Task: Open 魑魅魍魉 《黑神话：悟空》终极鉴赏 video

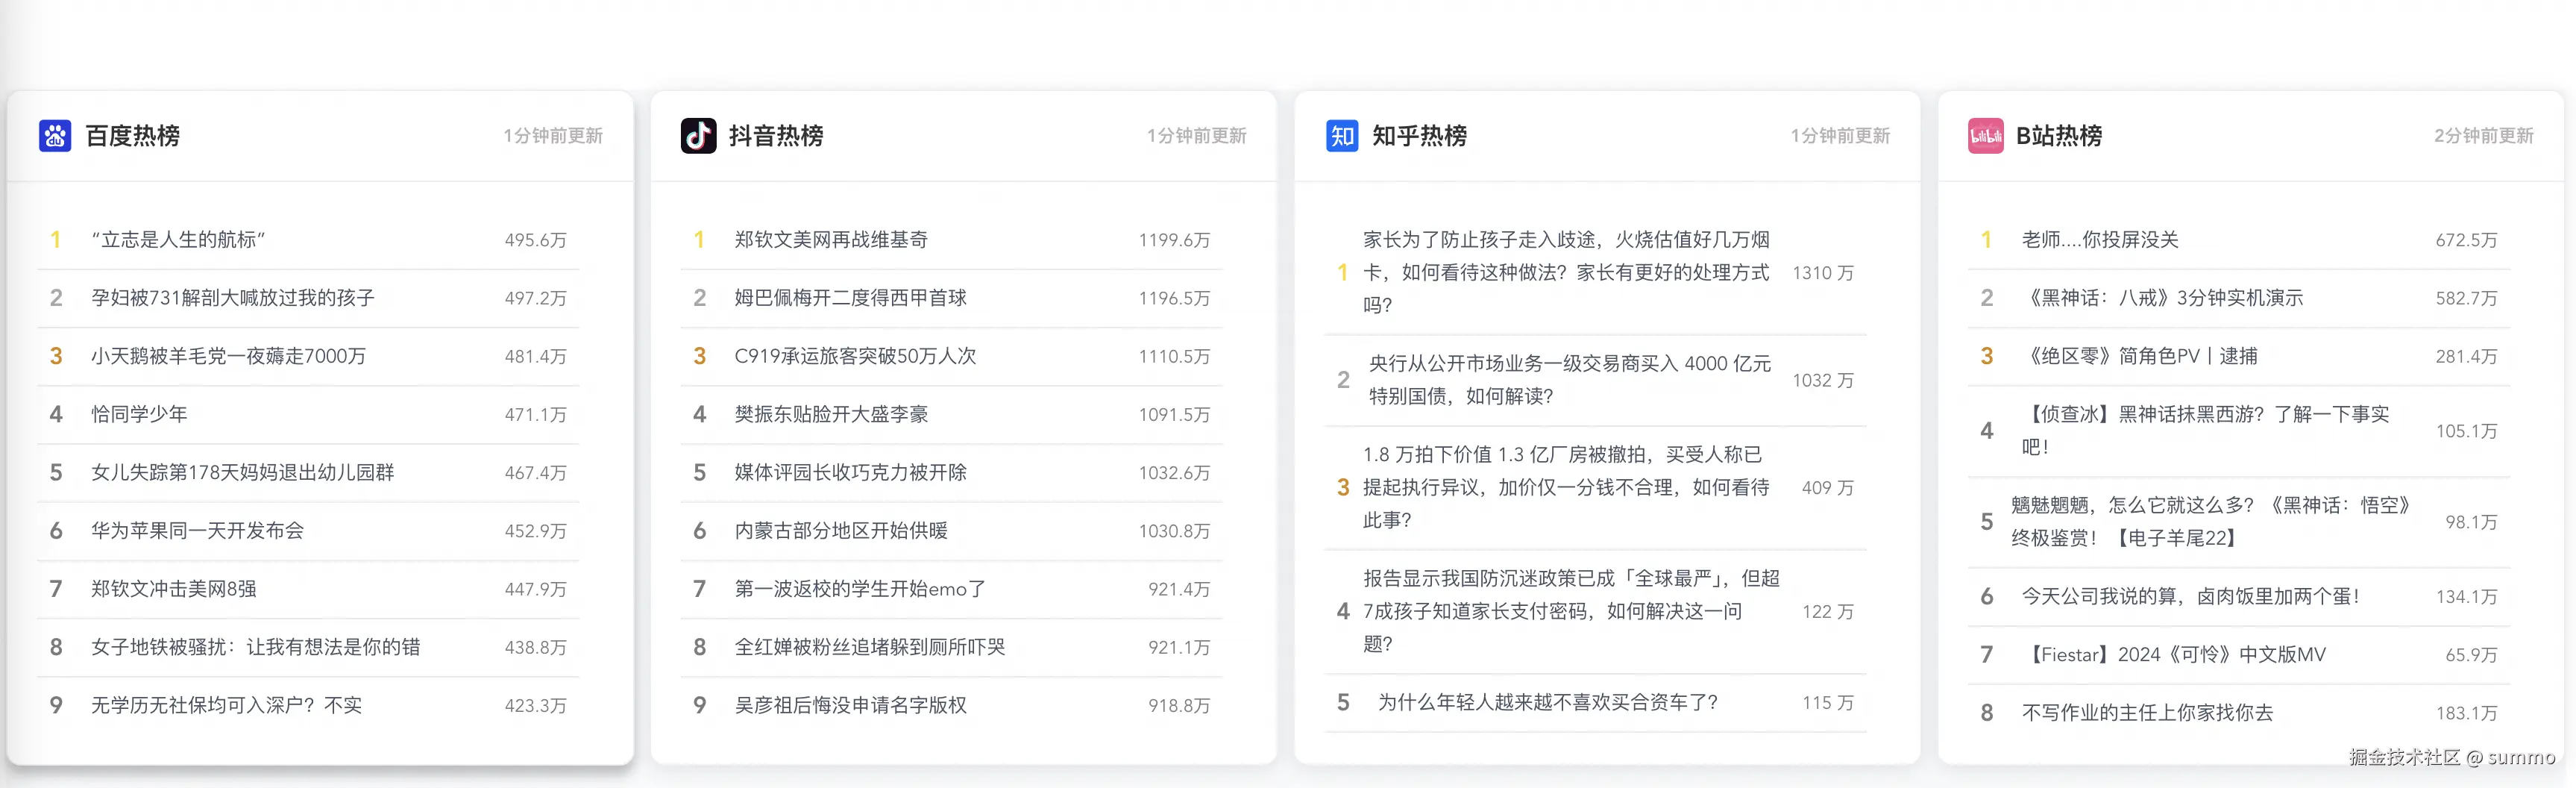Action: click(x=2211, y=521)
